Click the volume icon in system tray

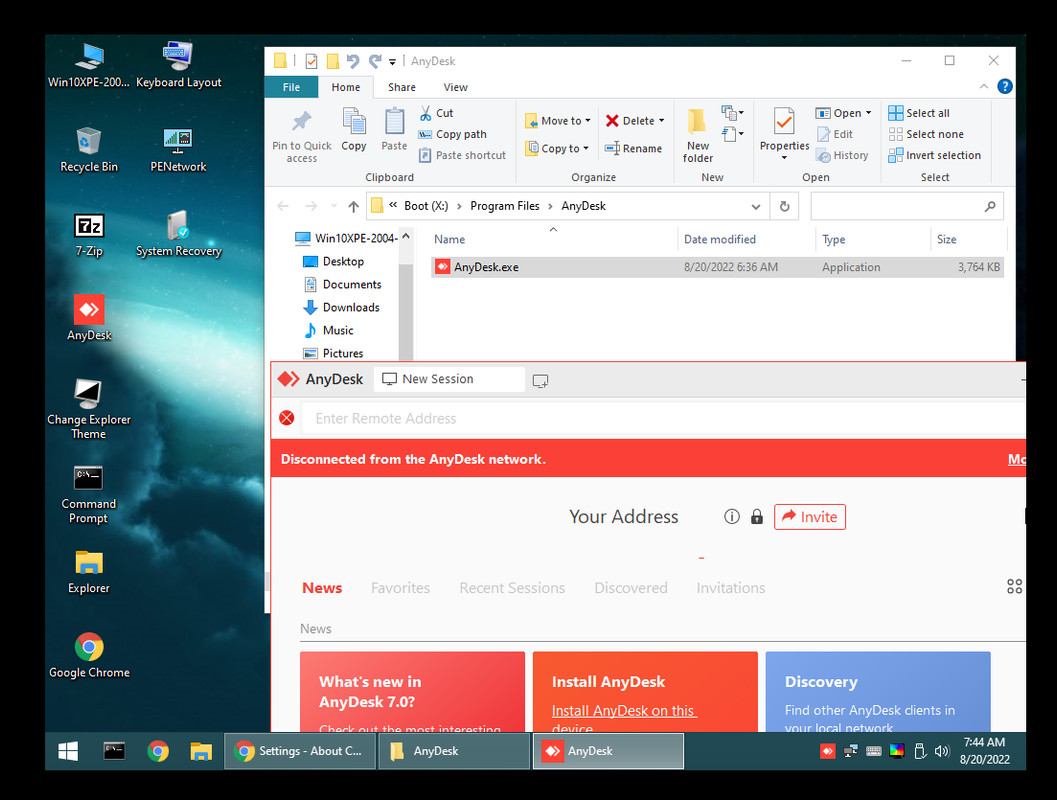pos(942,751)
